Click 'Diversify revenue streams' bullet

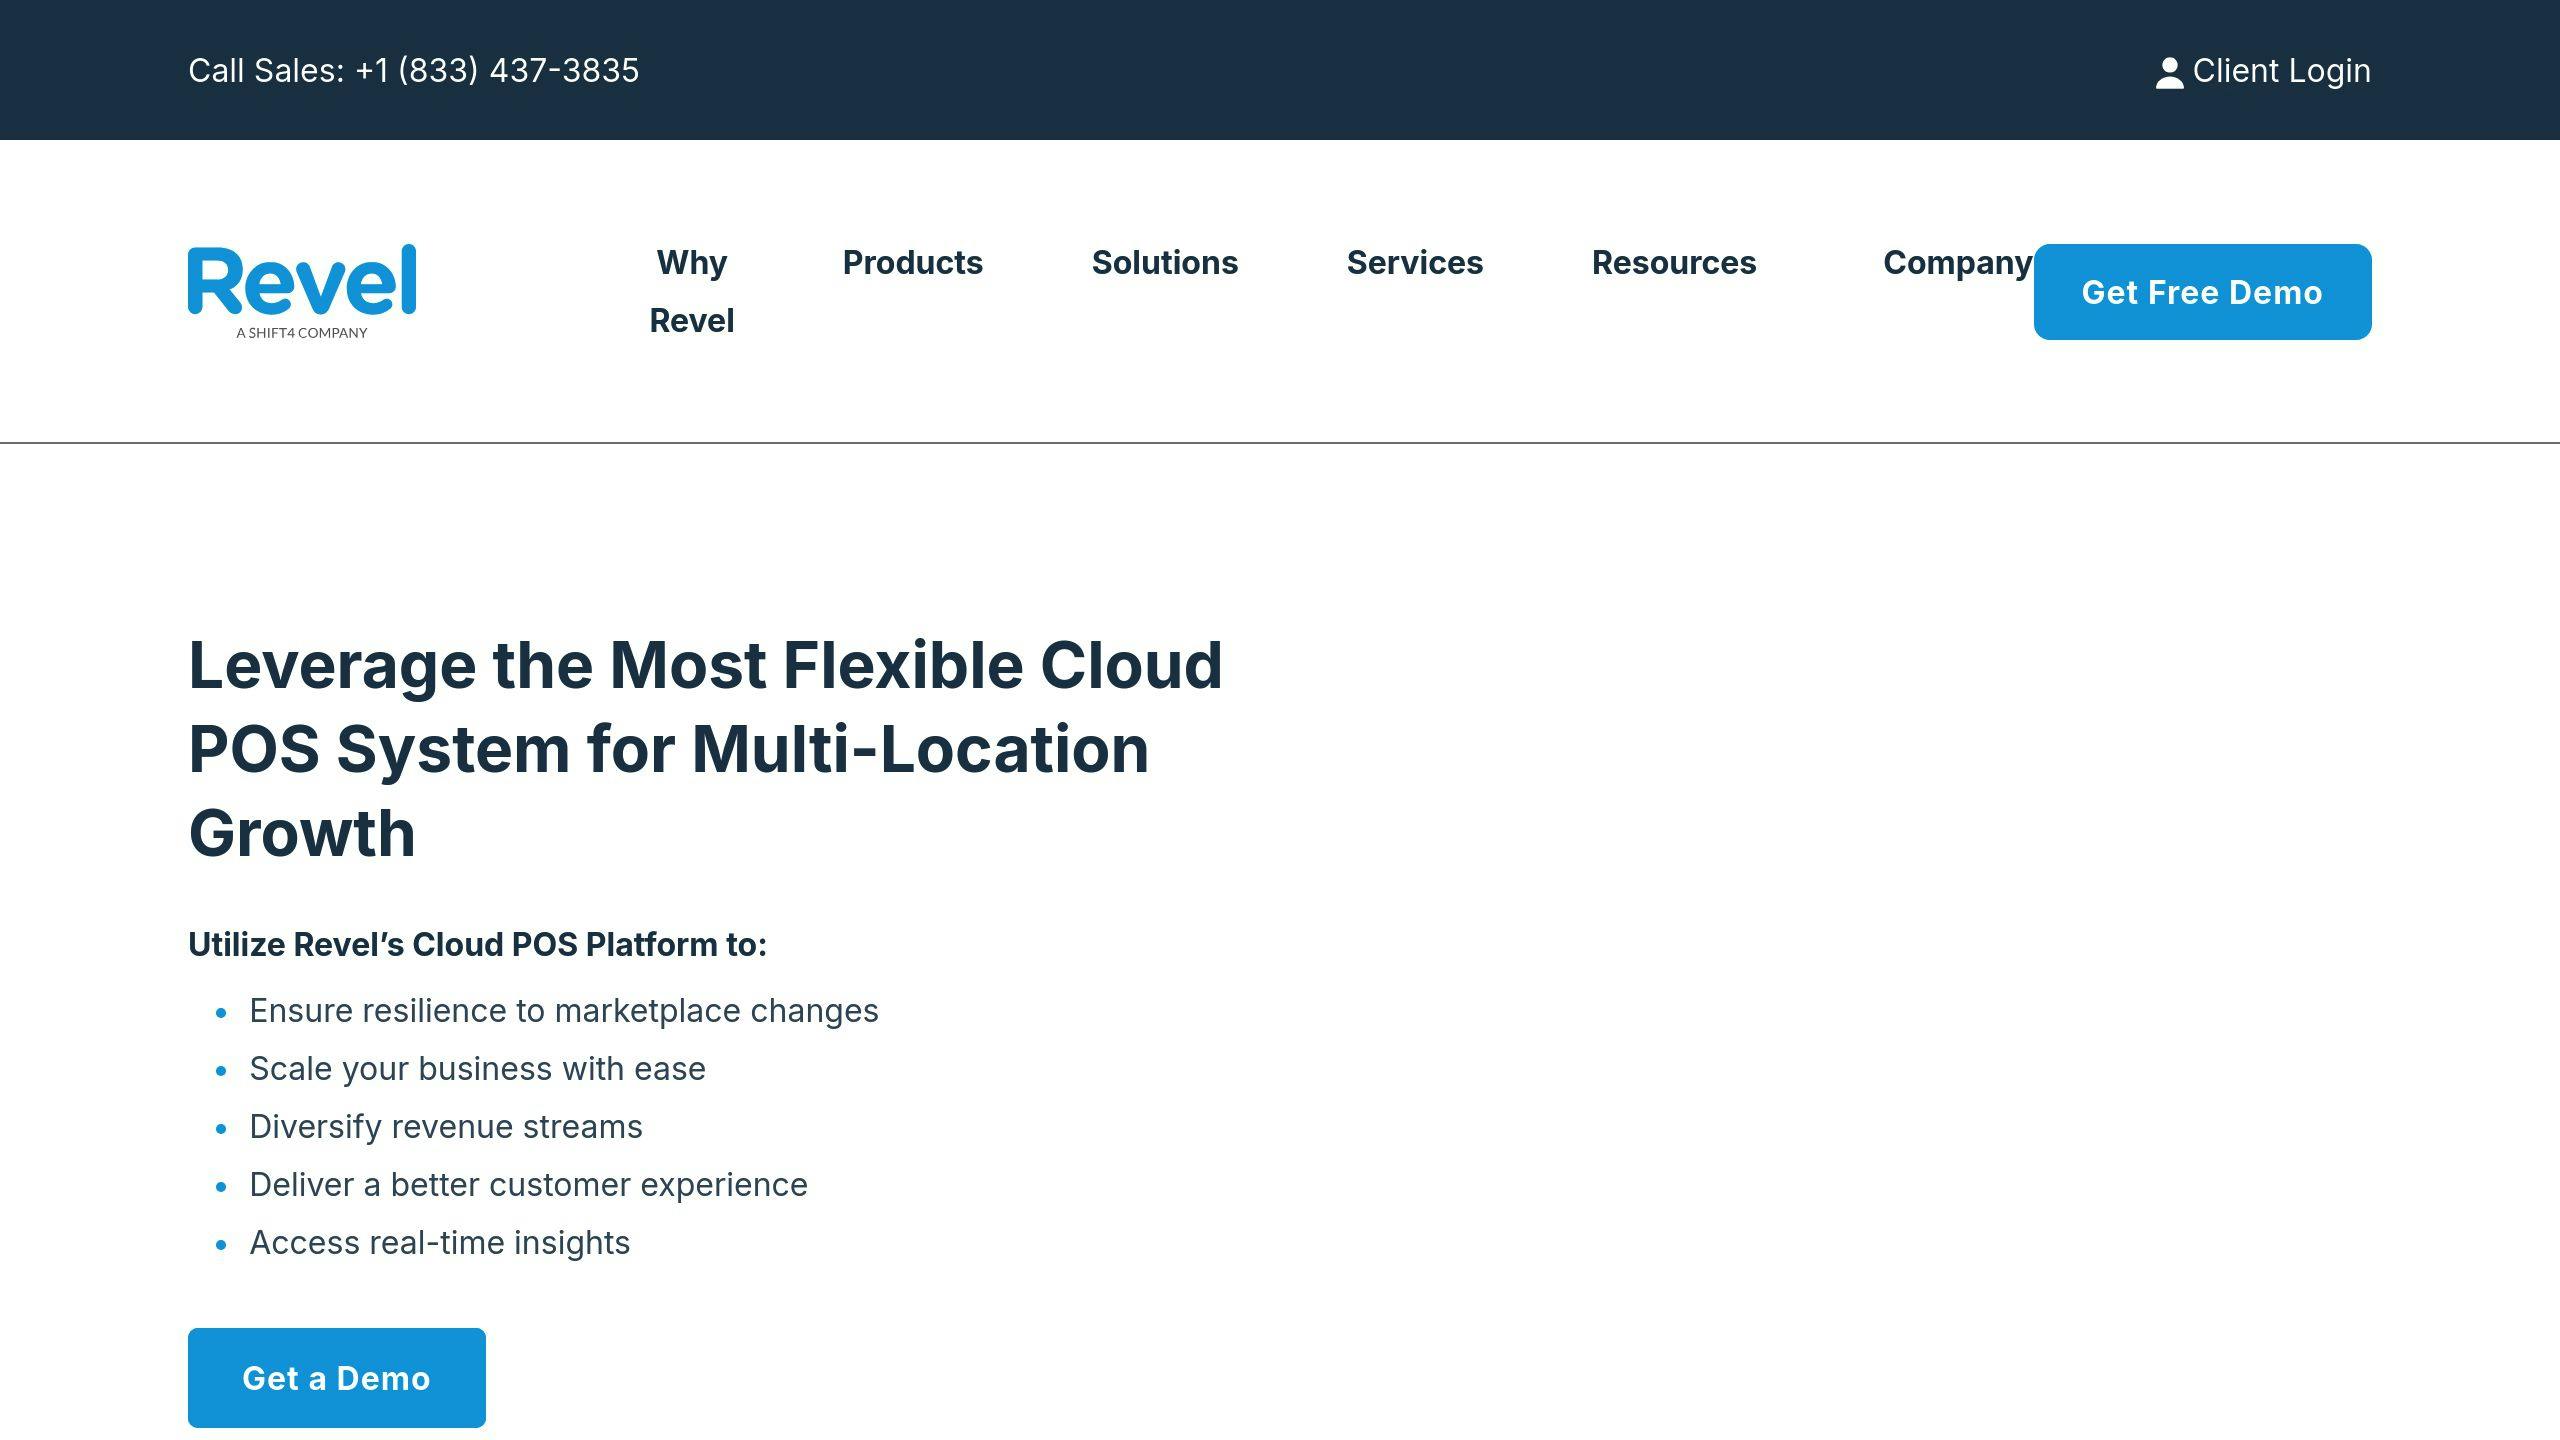(446, 1127)
